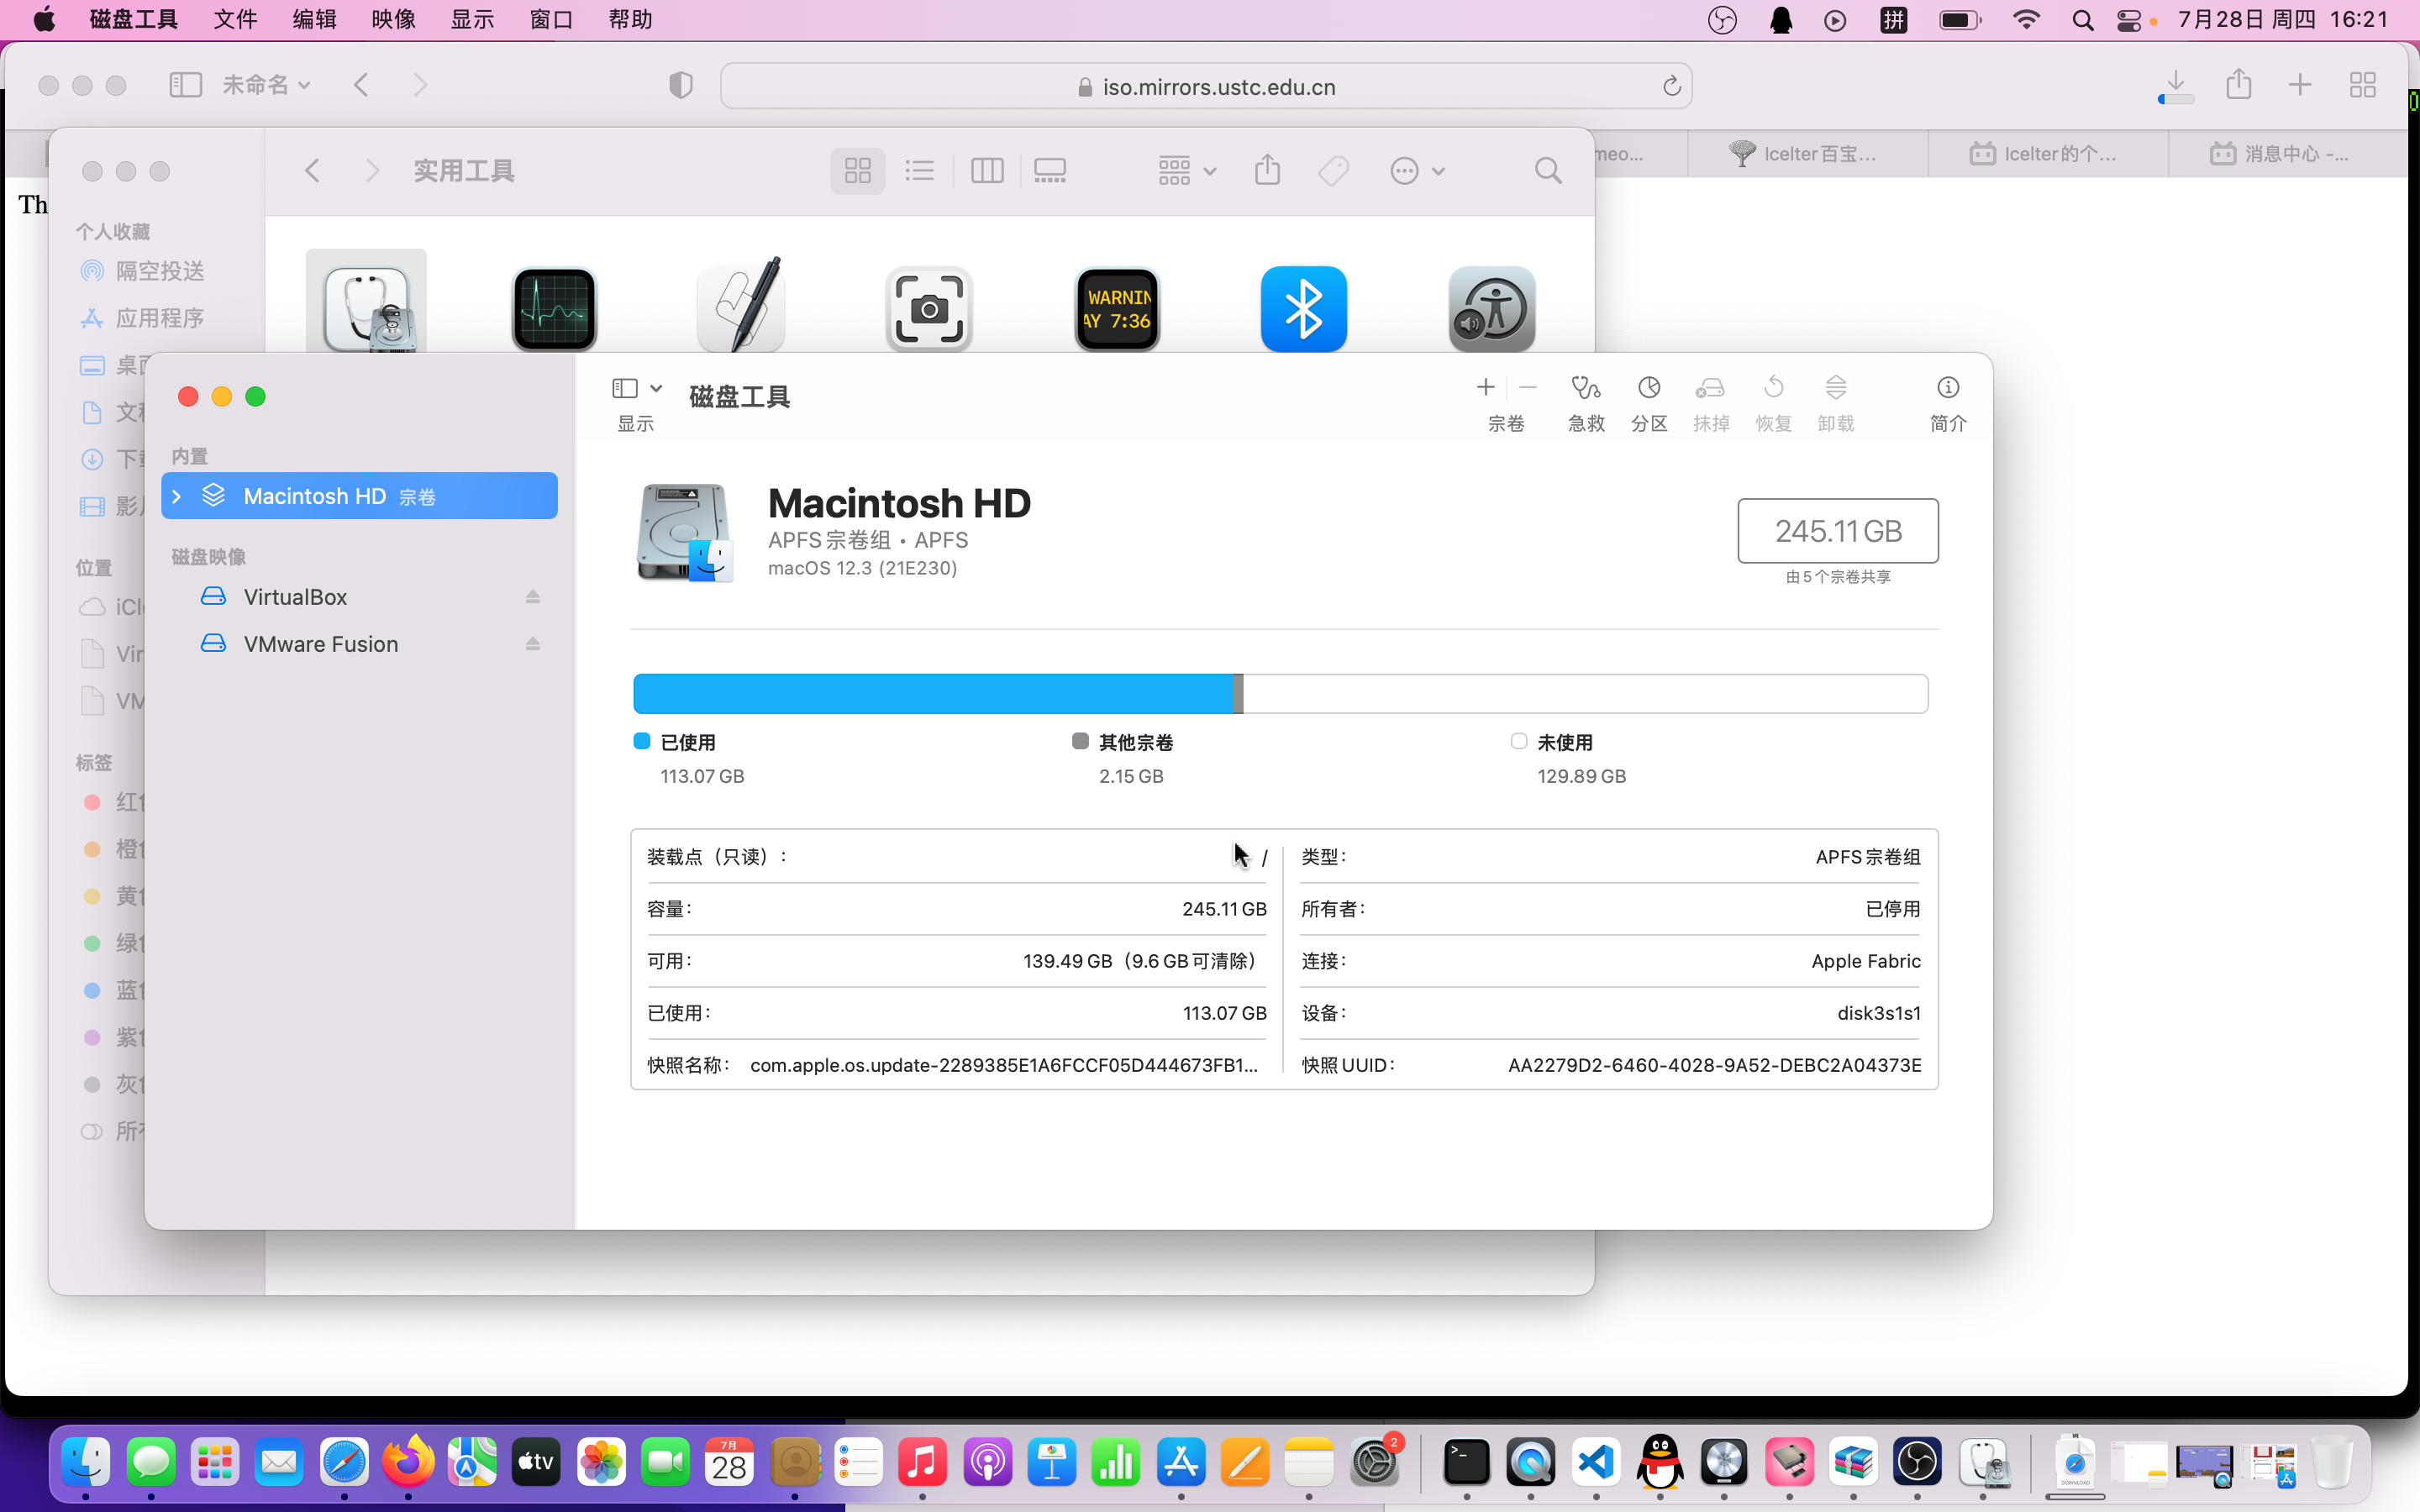Click the used portion of storage bar
Image resolution: width=2420 pixels, height=1512 pixels.
coord(934,694)
